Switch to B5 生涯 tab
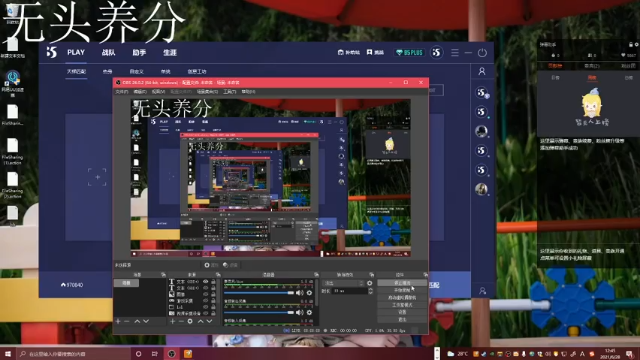 tap(170, 53)
